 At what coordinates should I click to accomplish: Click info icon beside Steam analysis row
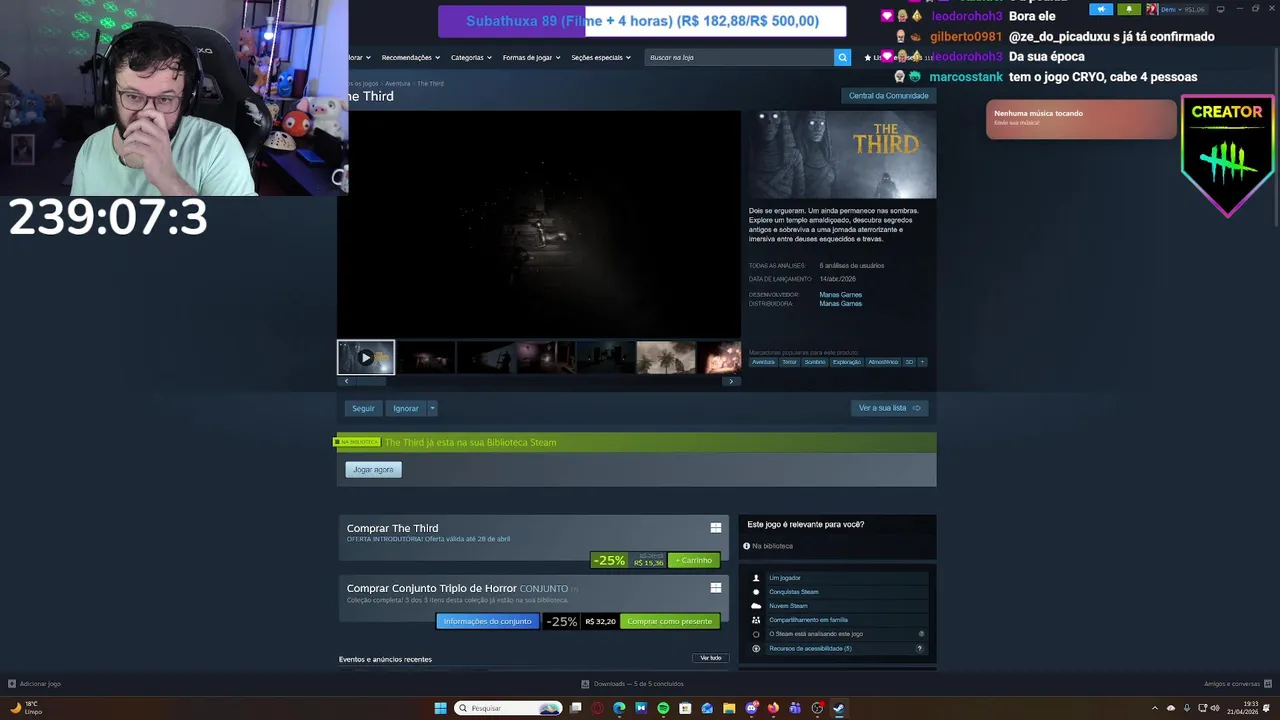point(921,634)
